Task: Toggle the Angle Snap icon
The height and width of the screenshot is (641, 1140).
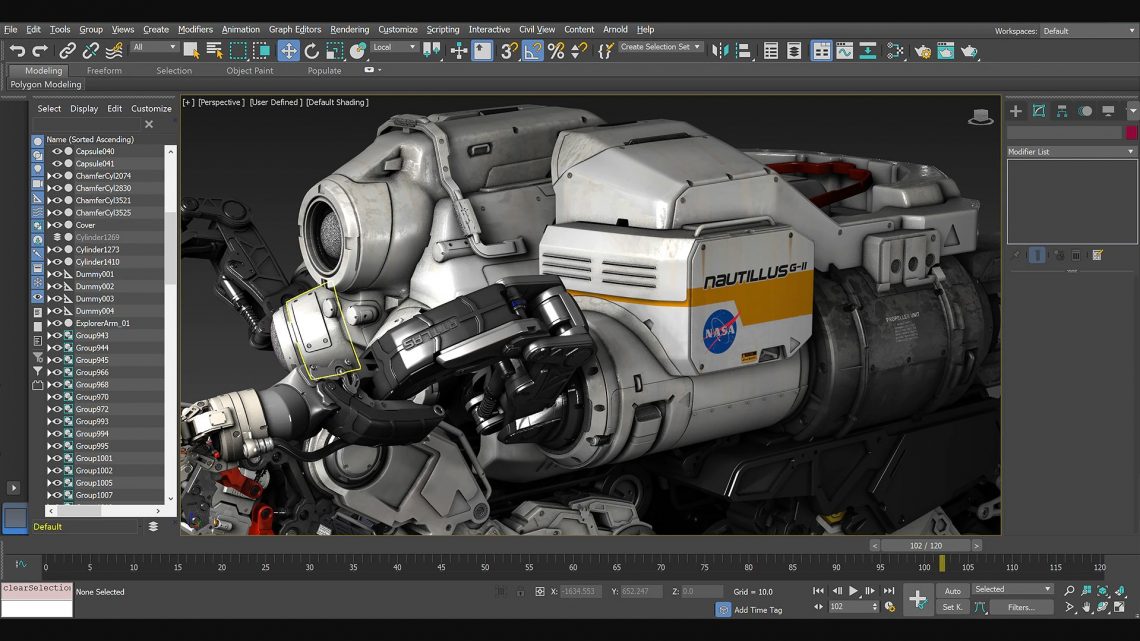Action: pos(532,51)
